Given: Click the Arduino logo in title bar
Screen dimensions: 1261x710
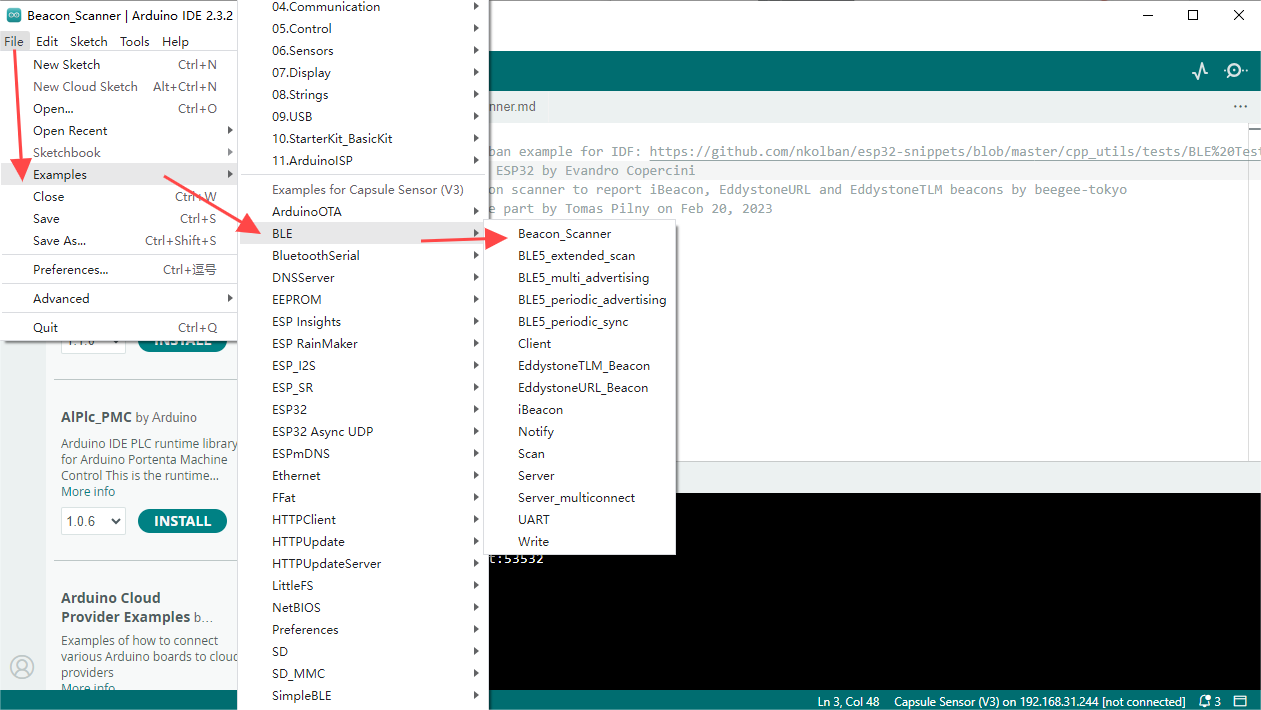Looking at the screenshot, I should [x=14, y=15].
